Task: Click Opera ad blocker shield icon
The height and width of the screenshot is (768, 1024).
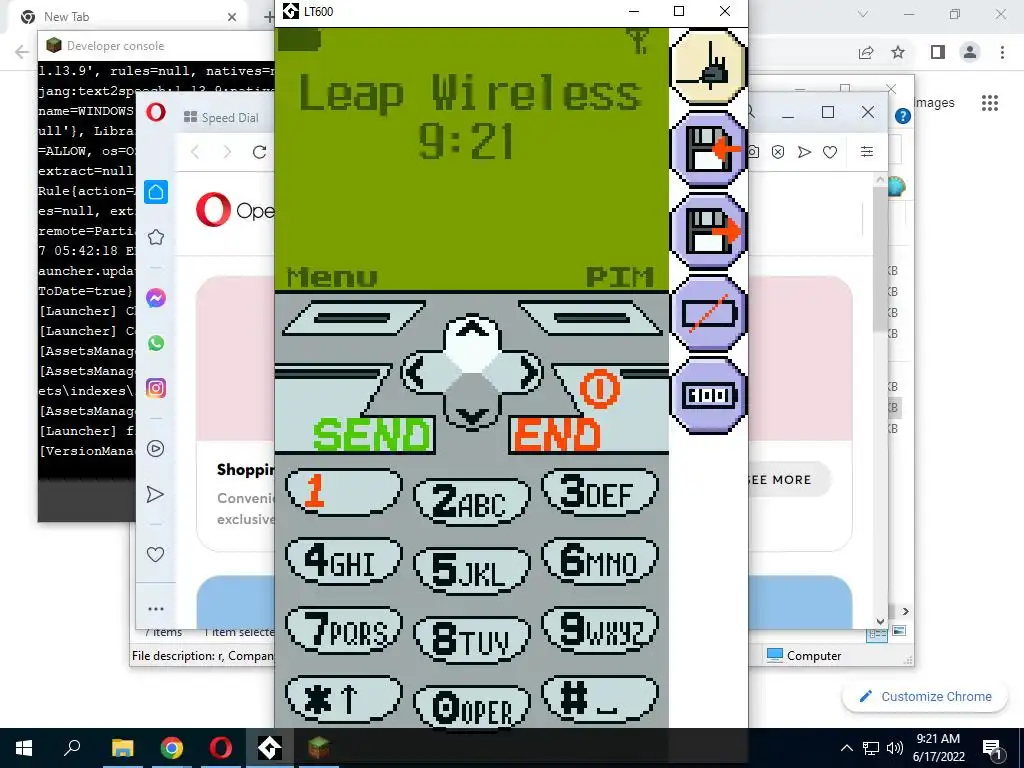Action: coord(778,152)
